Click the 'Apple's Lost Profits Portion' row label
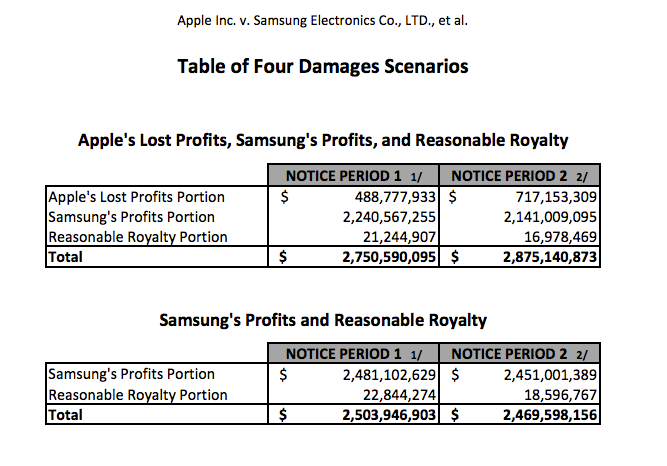Viewport: 667px width, 466px height. (x=137, y=197)
